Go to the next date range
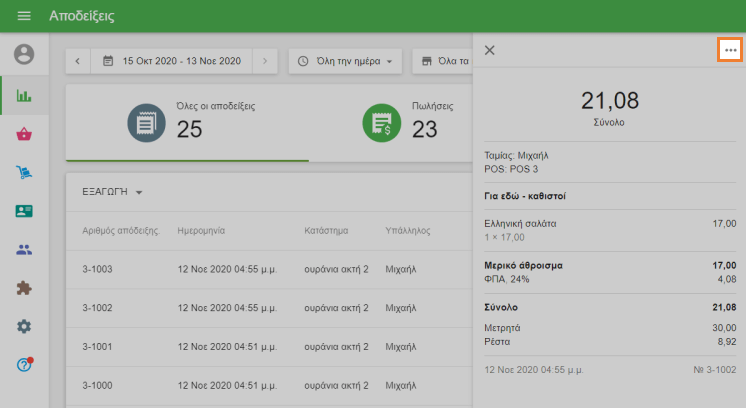Viewport: 746px width, 408px height. pyautogui.click(x=265, y=61)
